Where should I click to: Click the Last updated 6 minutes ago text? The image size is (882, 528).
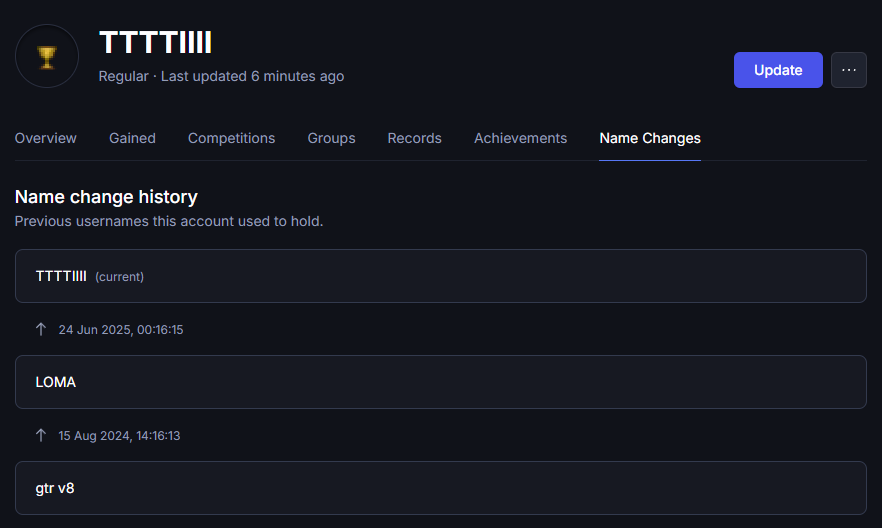253,76
